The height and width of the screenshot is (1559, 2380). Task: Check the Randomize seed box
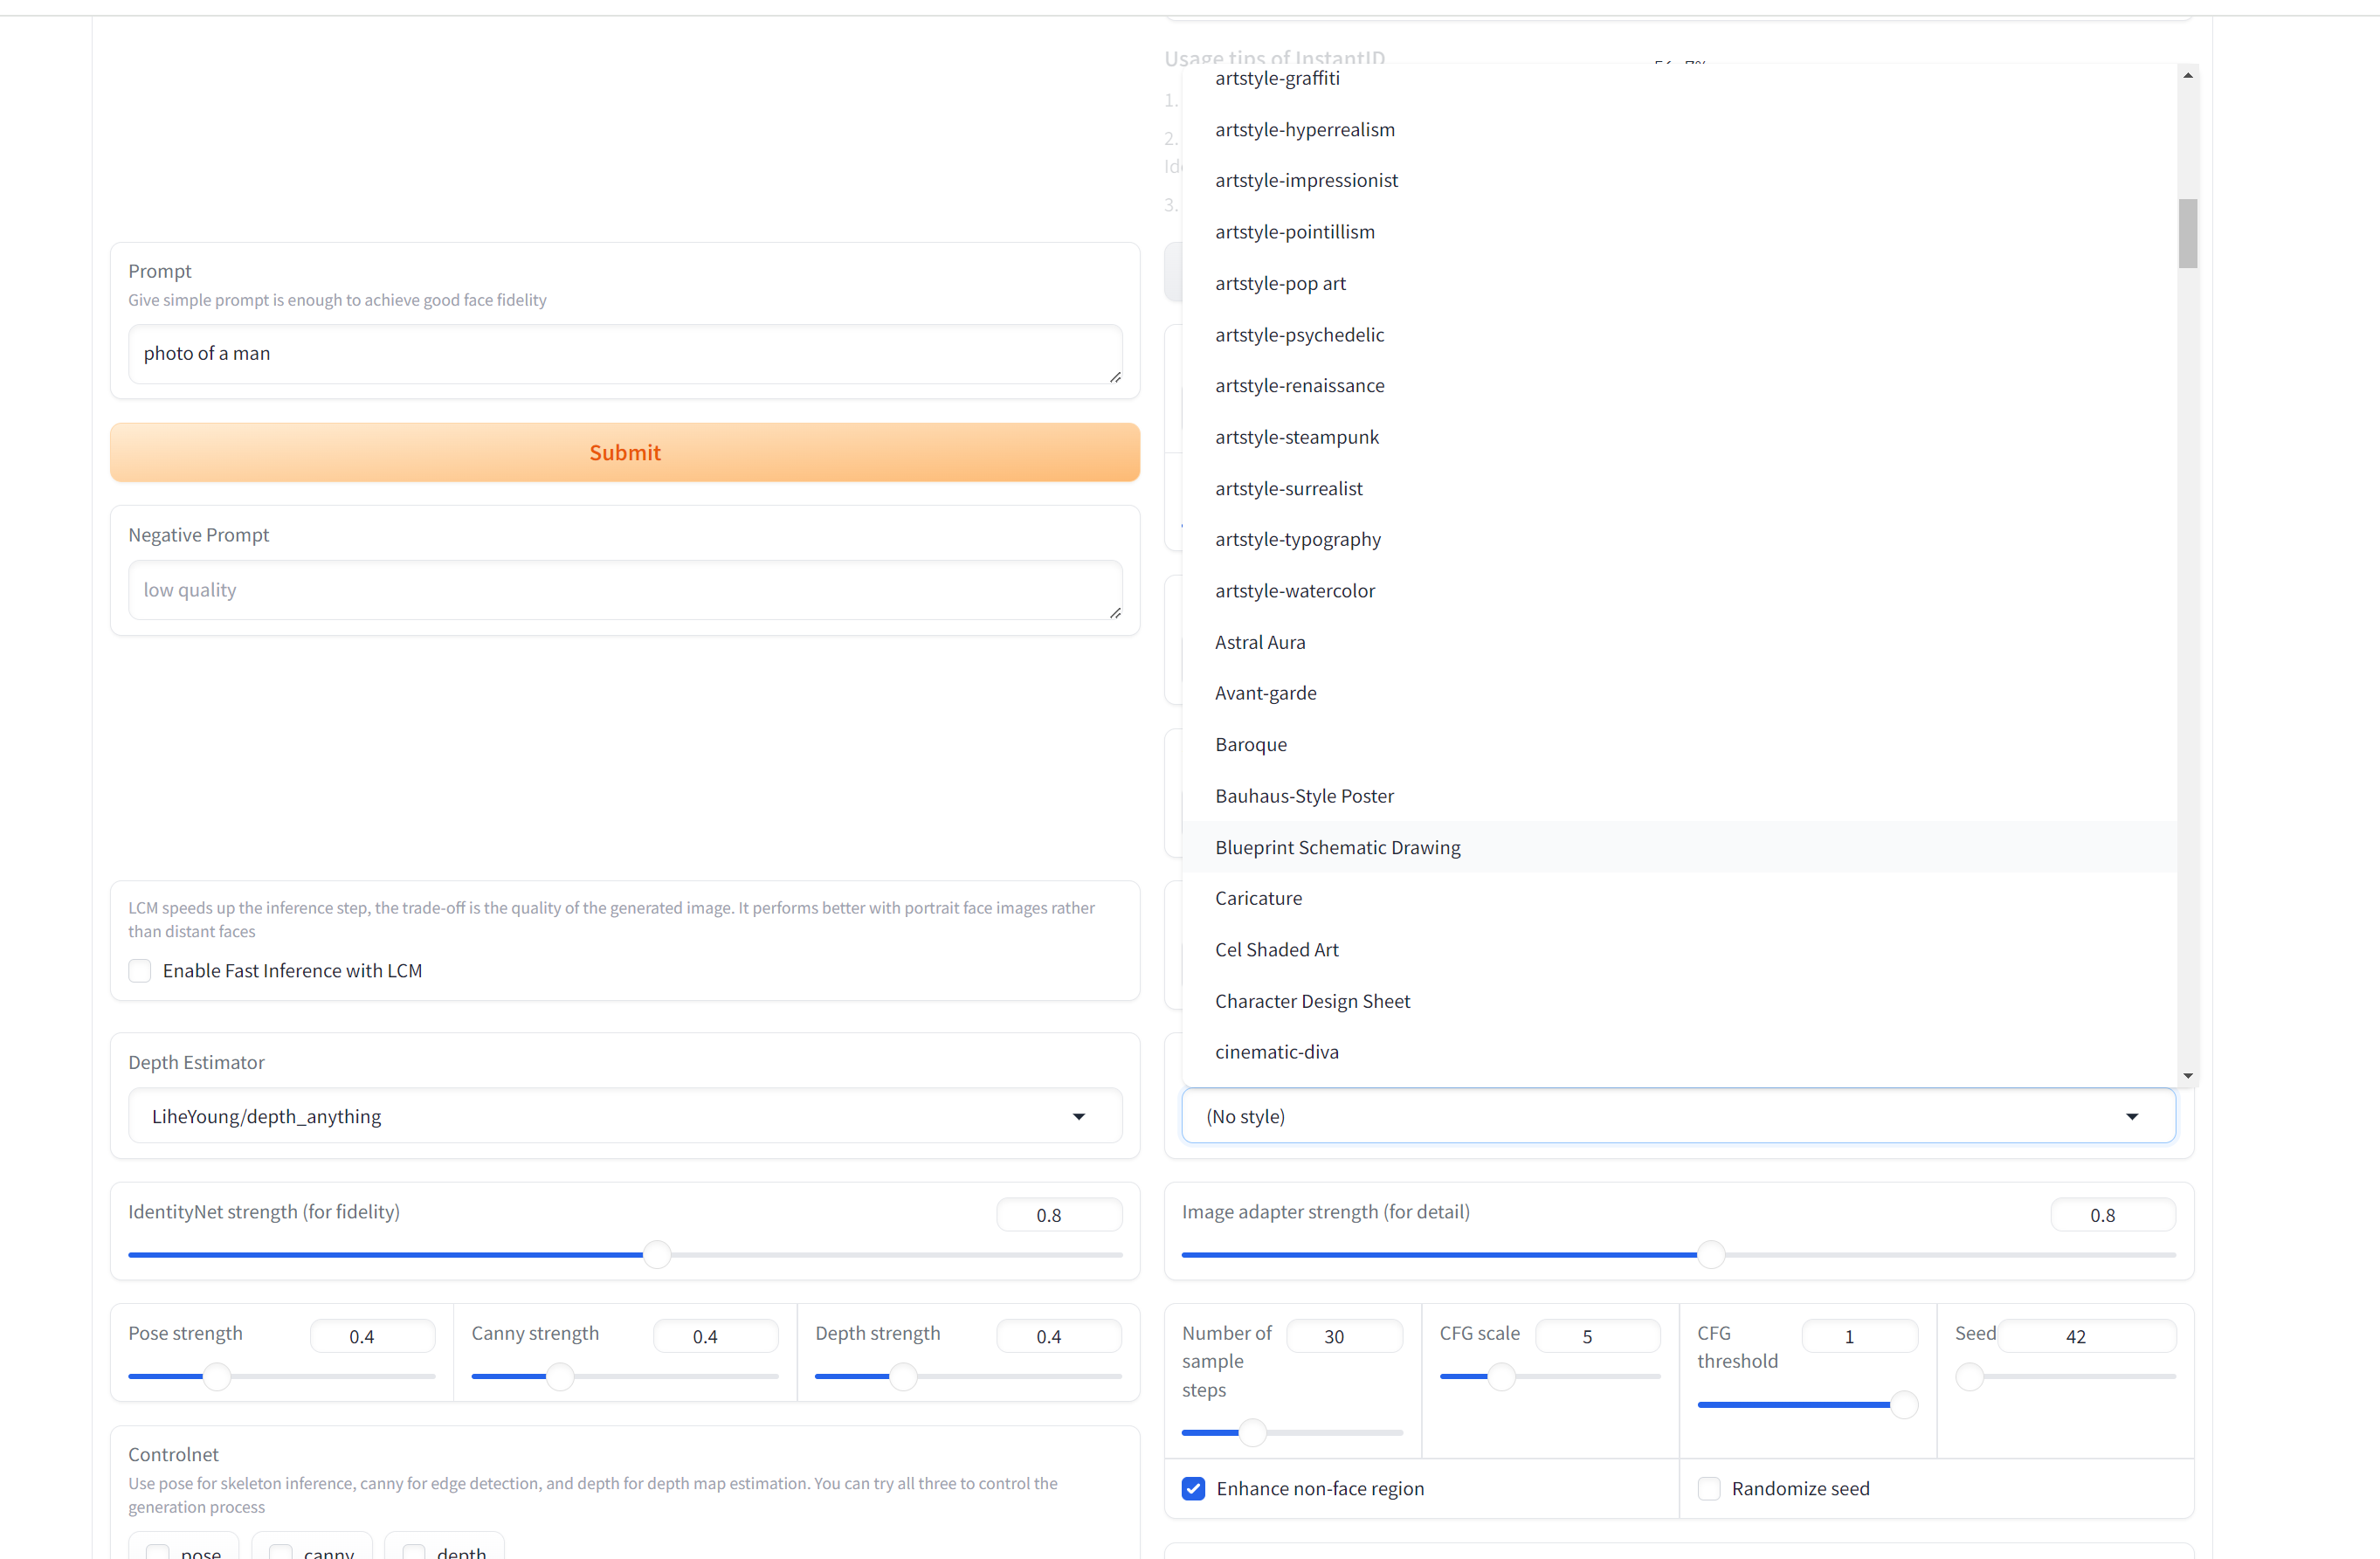coord(1709,1488)
